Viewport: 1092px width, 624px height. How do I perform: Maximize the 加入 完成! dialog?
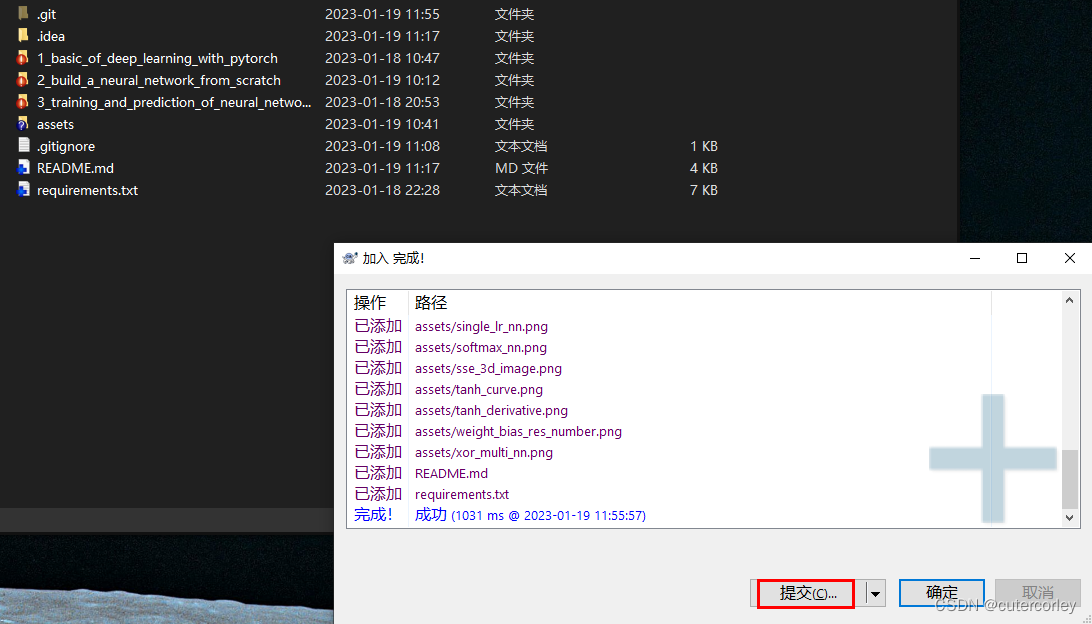pyautogui.click(x=1022, y=258)
